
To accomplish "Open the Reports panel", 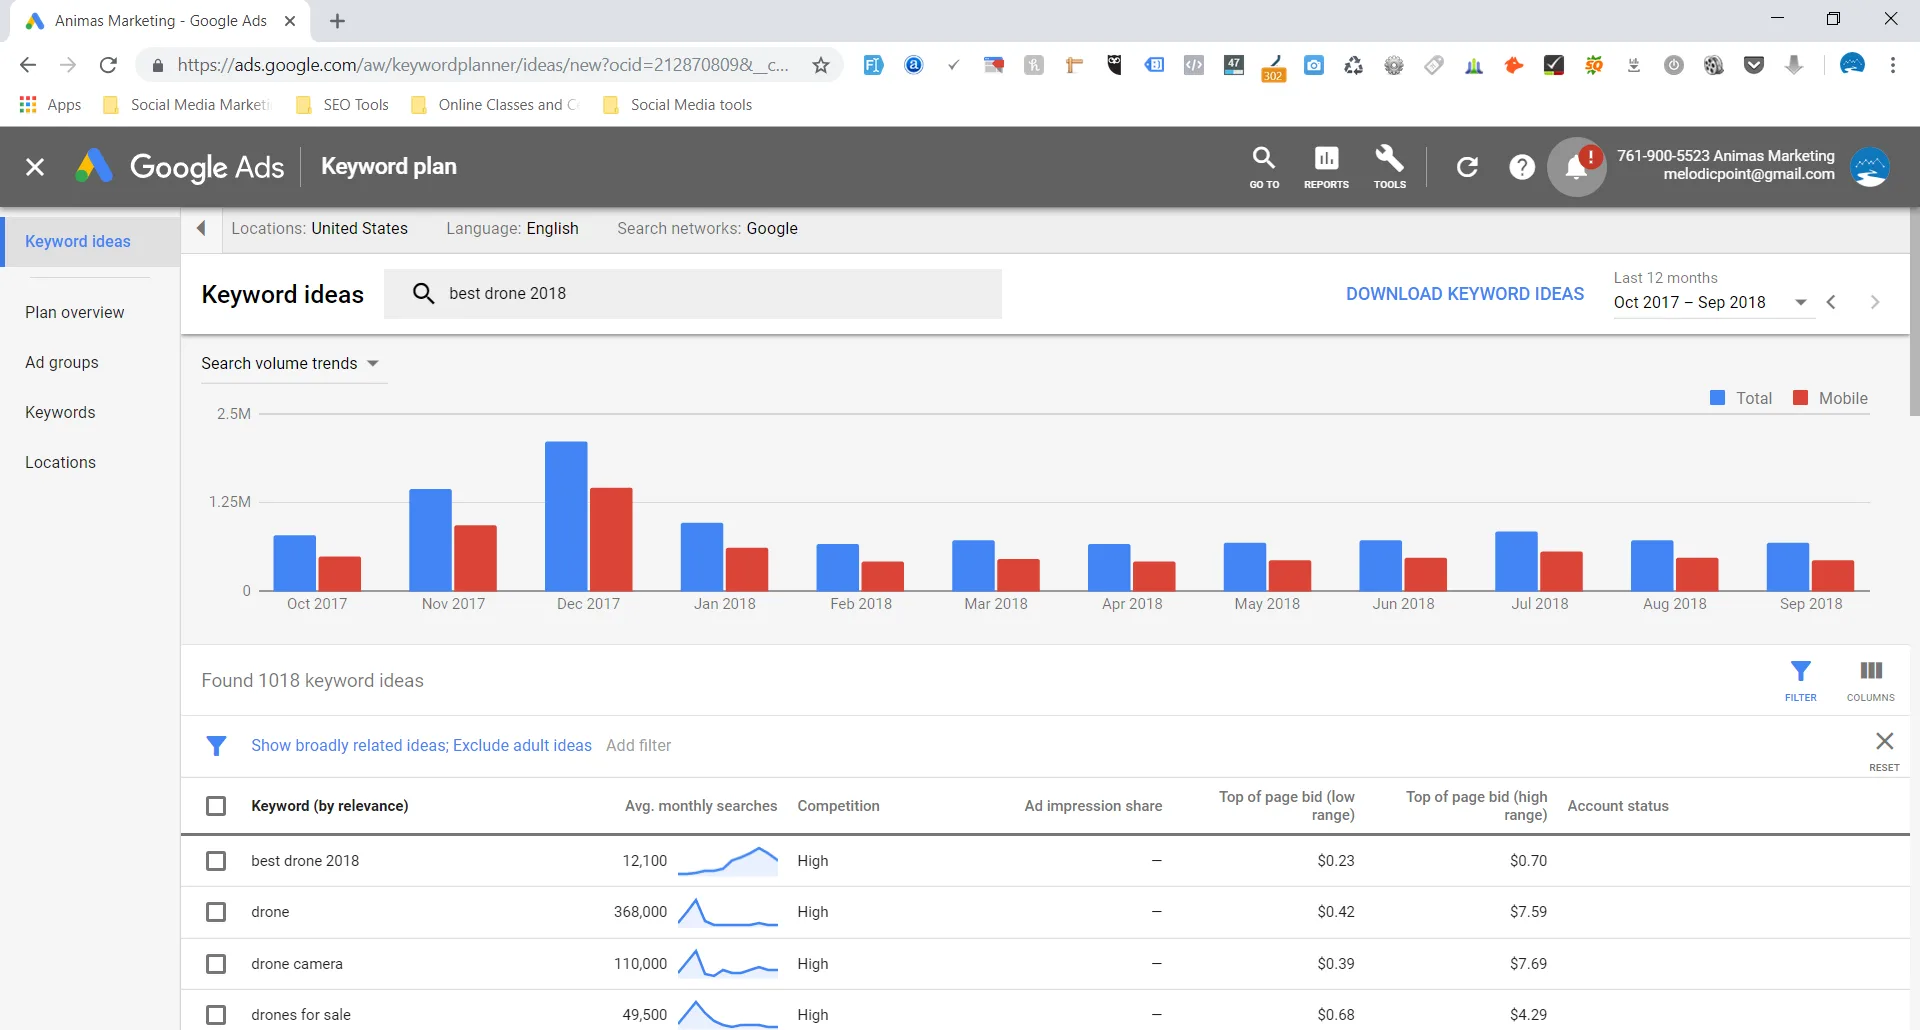I will click(x=1327, y=166).
